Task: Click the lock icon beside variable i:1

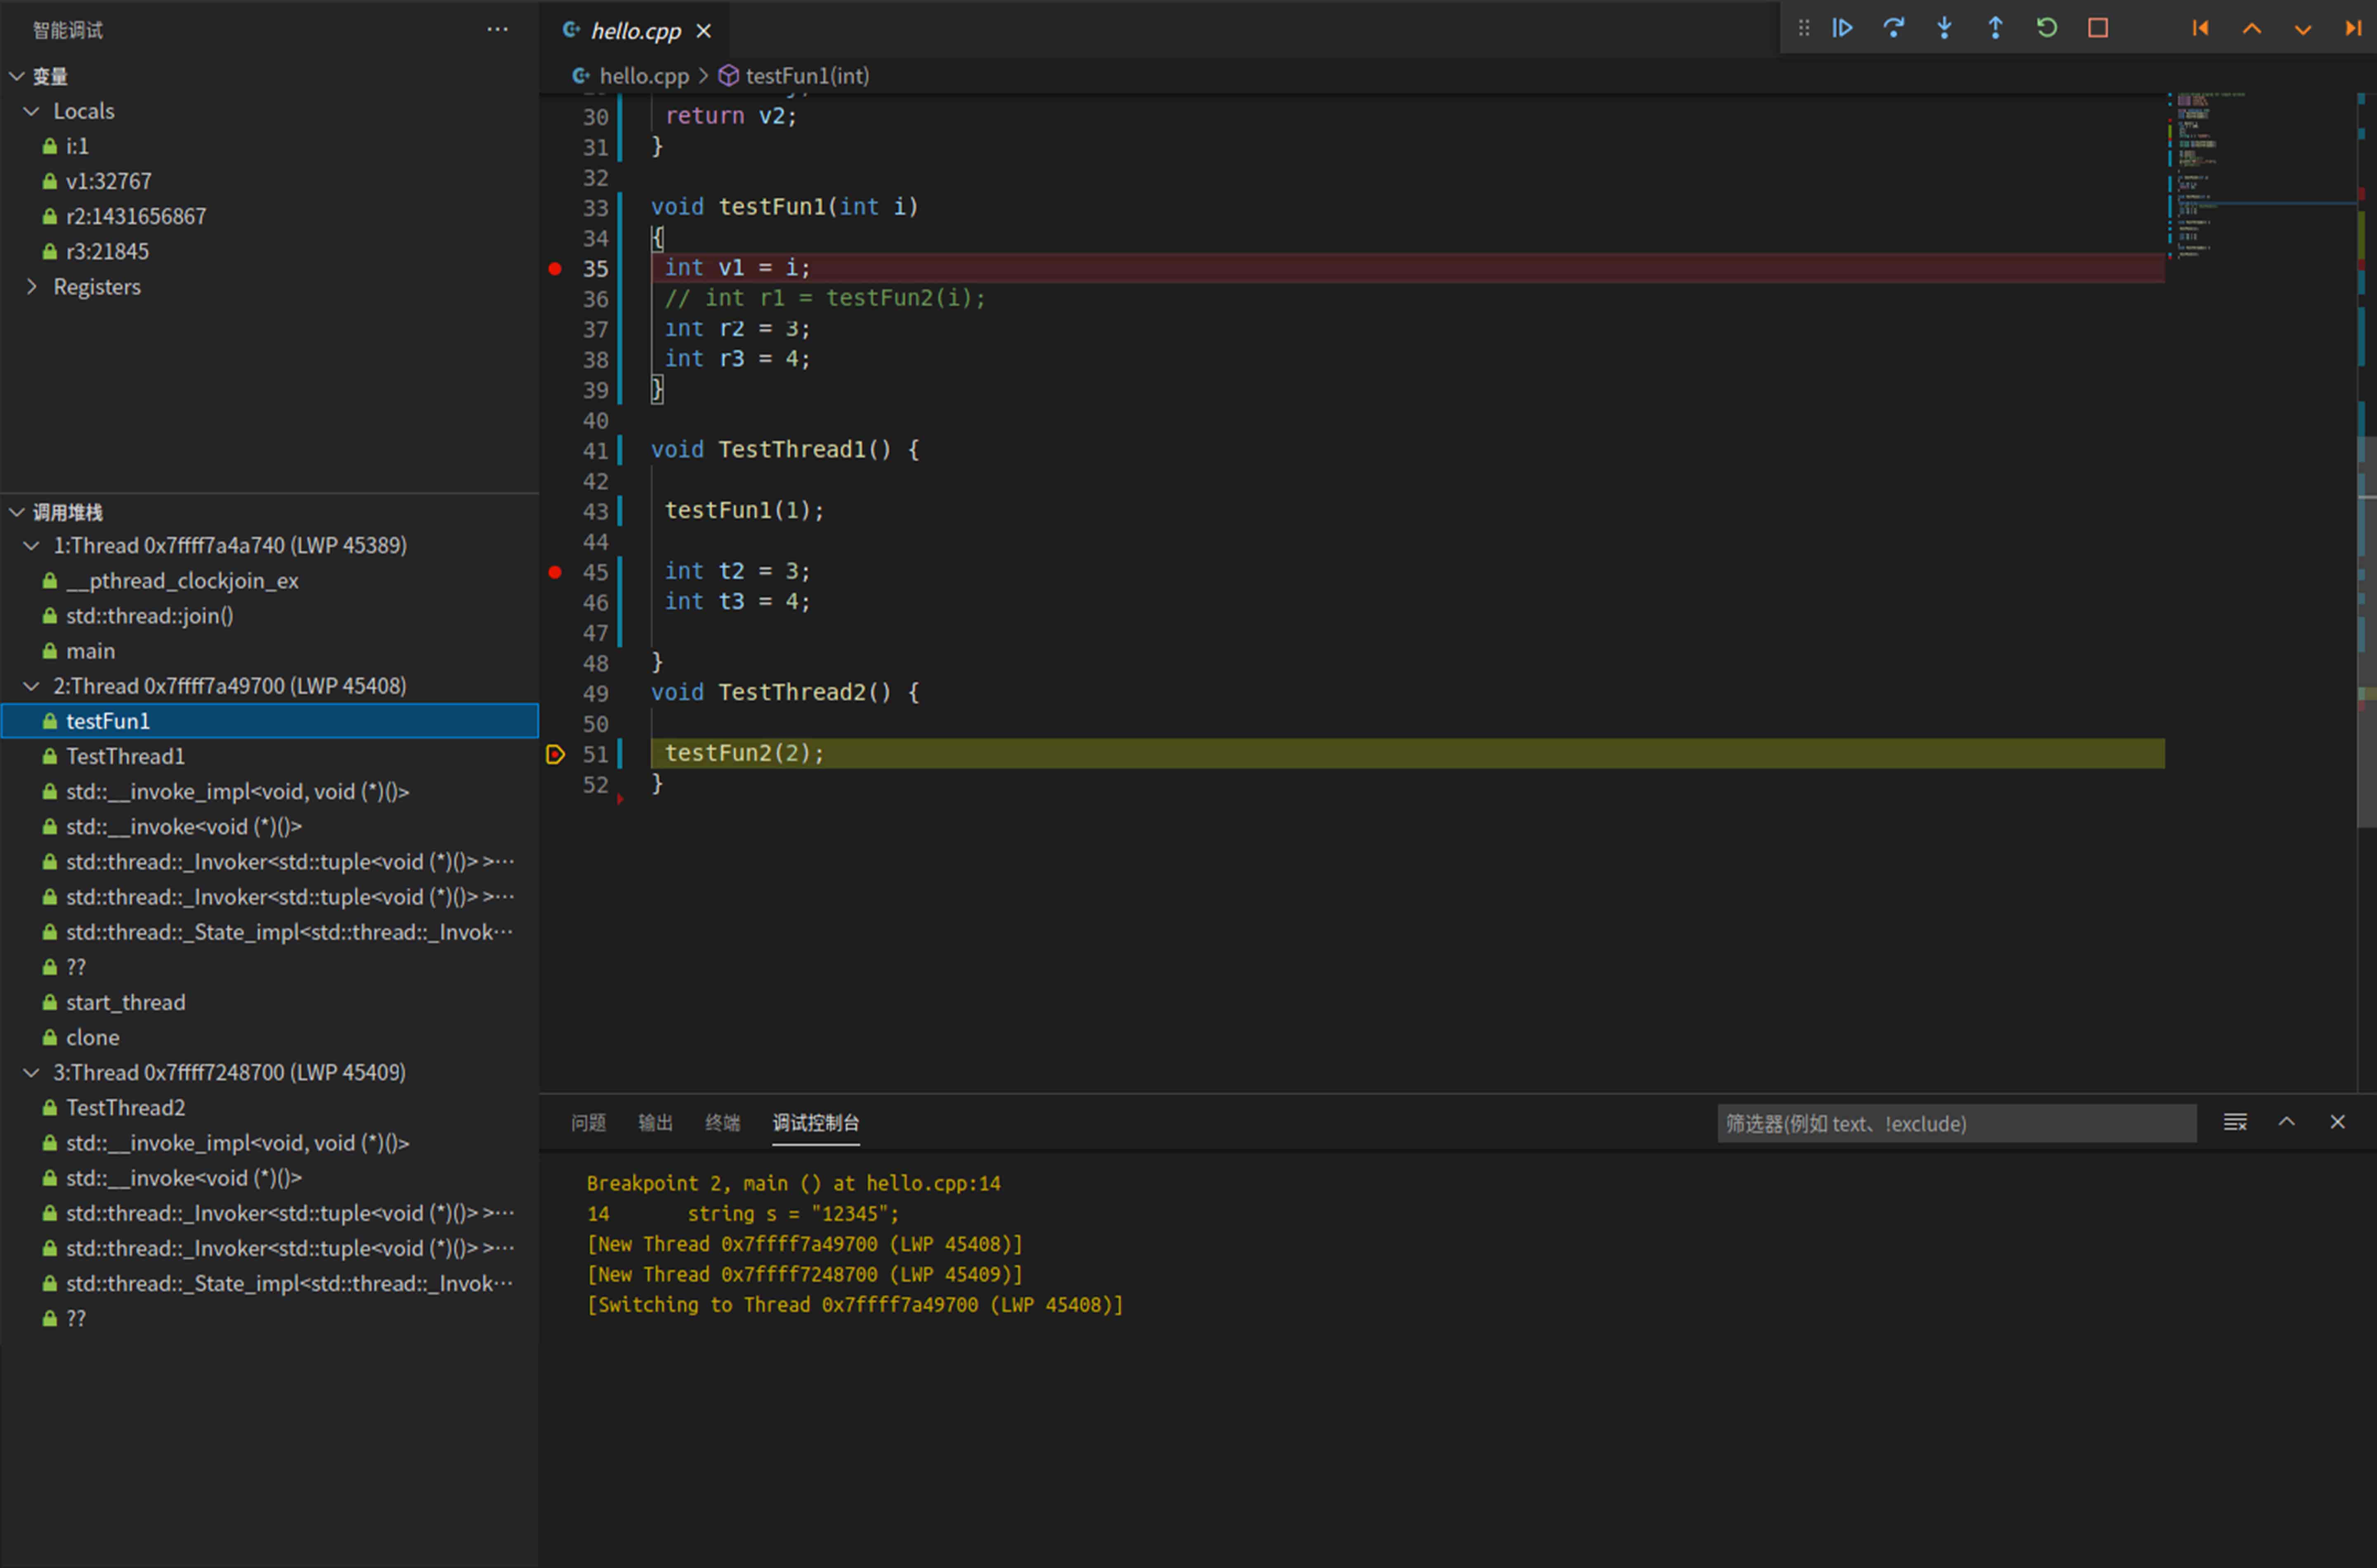Action: (49, 146)
